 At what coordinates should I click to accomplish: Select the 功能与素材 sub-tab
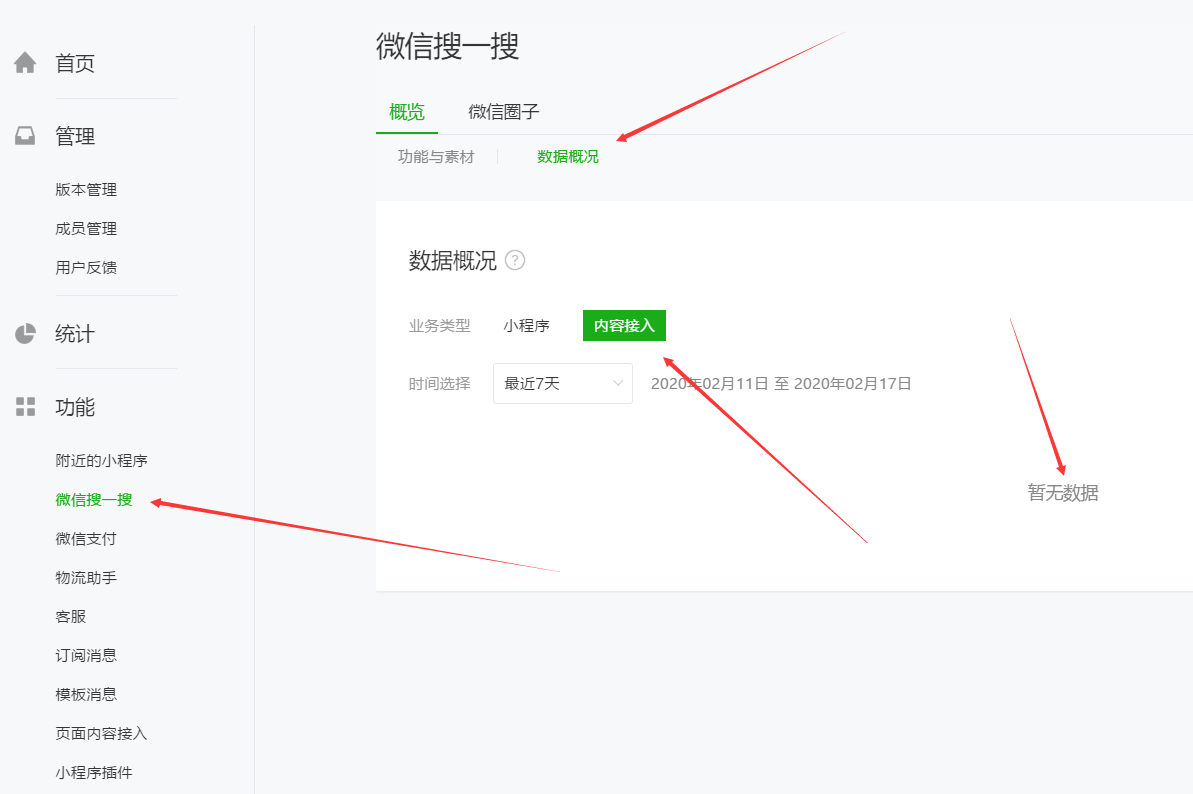(x=436, y=157)
